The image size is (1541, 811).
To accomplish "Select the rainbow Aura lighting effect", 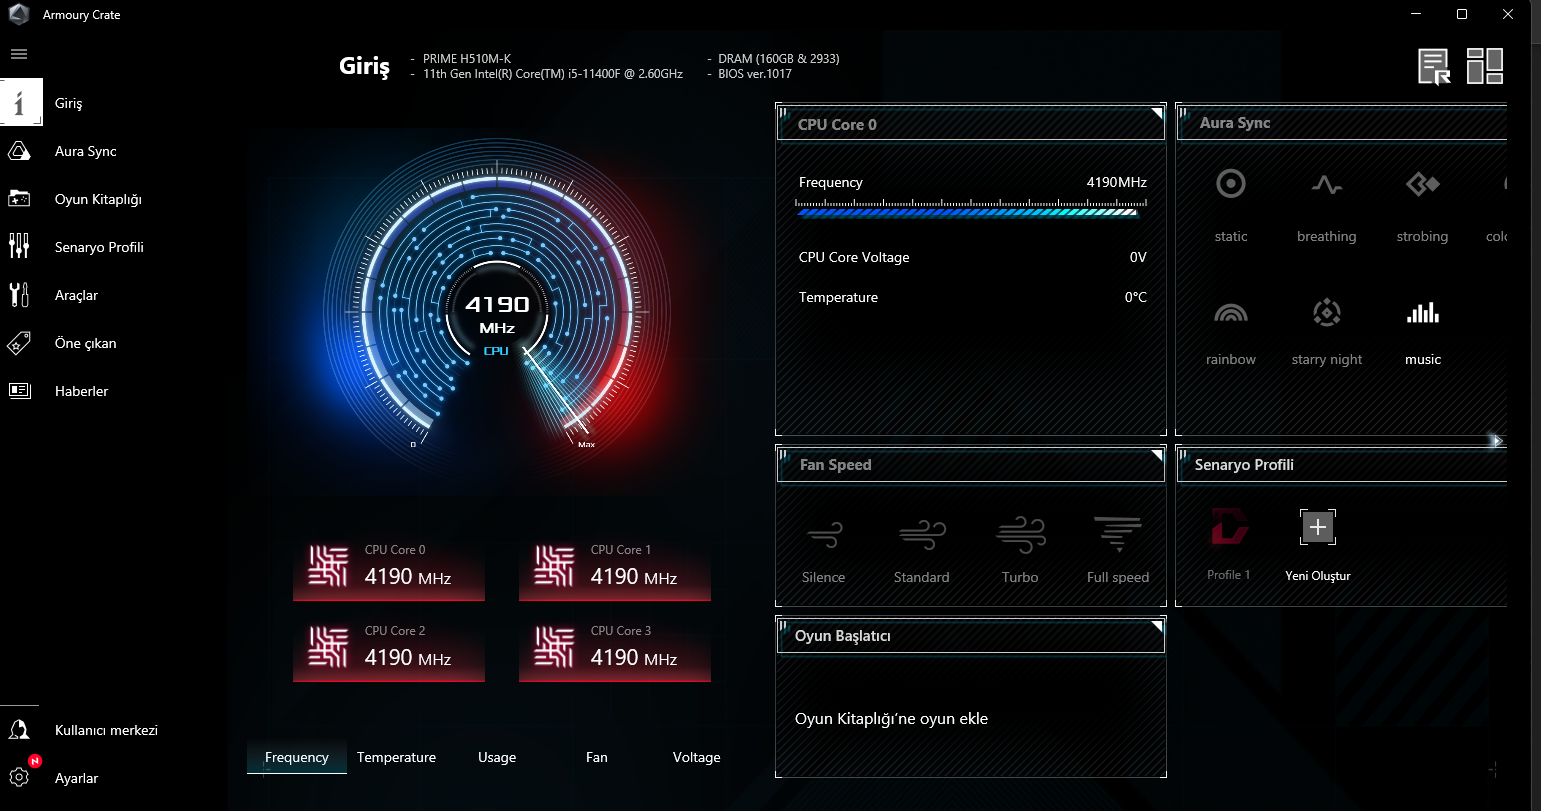I will tap(1231, 330).
